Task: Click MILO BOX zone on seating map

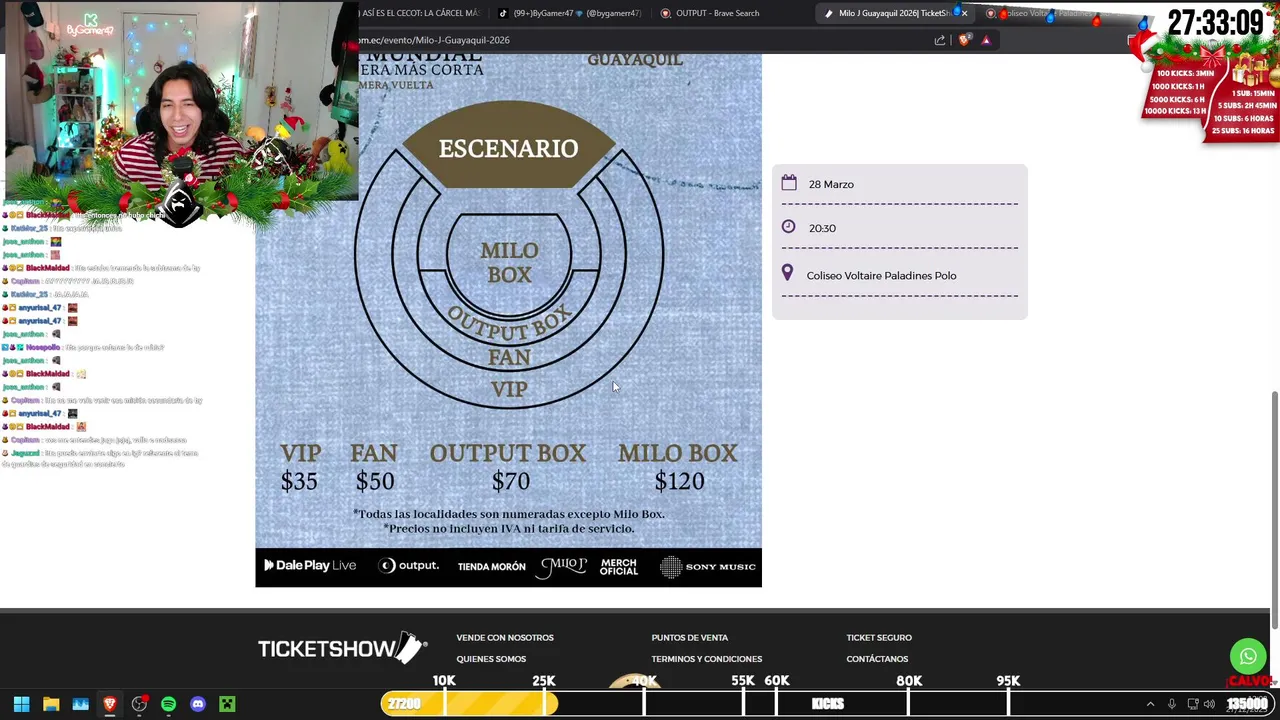Action: (x=509, y=262)
